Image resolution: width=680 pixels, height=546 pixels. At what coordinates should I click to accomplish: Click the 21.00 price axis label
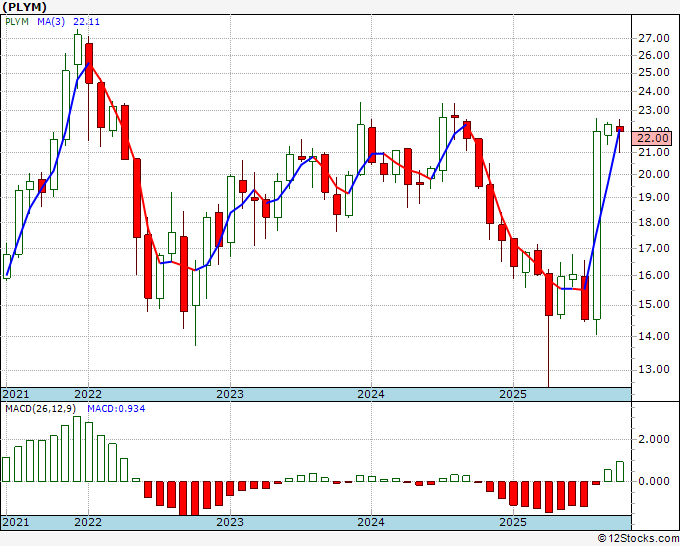pyautogui.click(x=654, y=152)
